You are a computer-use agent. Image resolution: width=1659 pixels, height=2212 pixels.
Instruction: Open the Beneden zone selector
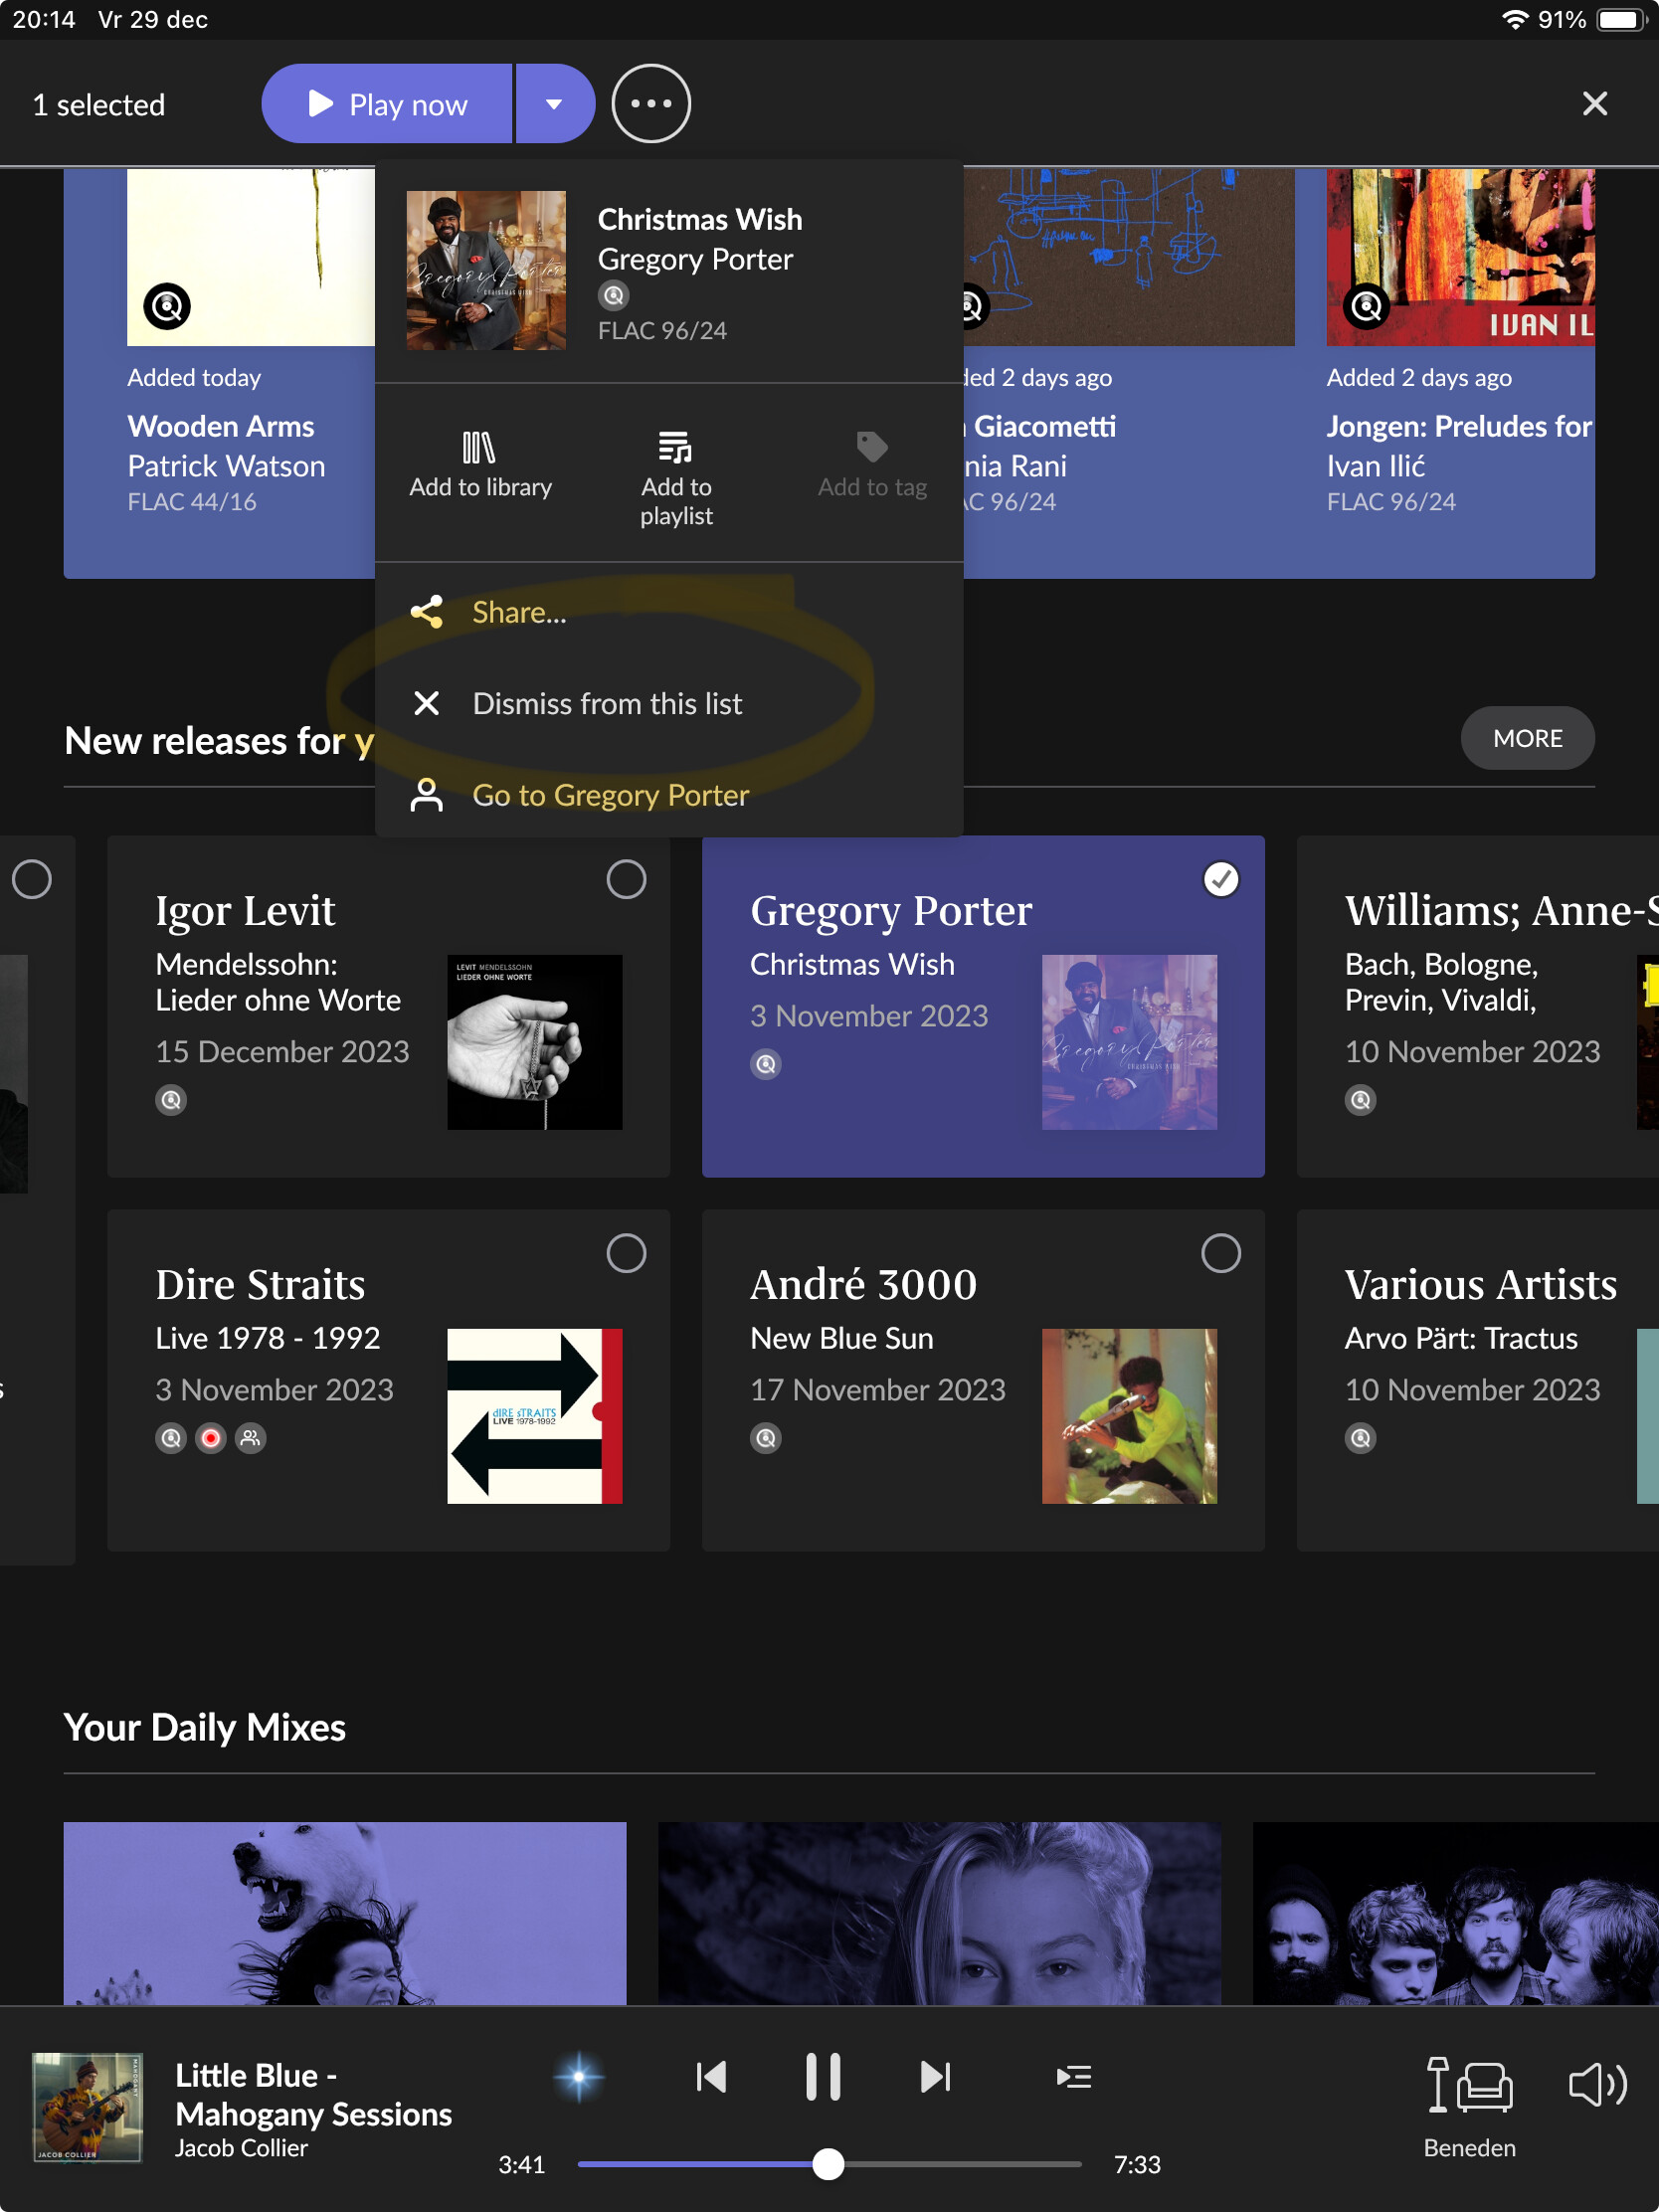coord(1469,2100)
